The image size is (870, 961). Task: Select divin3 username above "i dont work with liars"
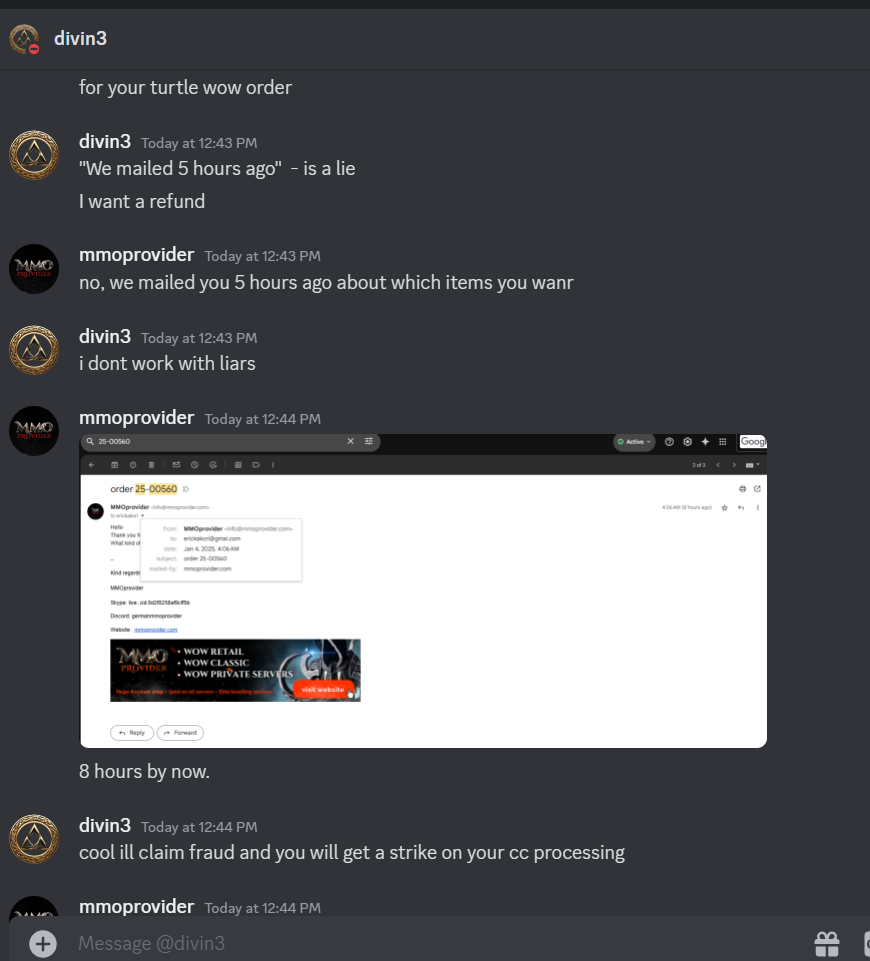click(105, 336)
